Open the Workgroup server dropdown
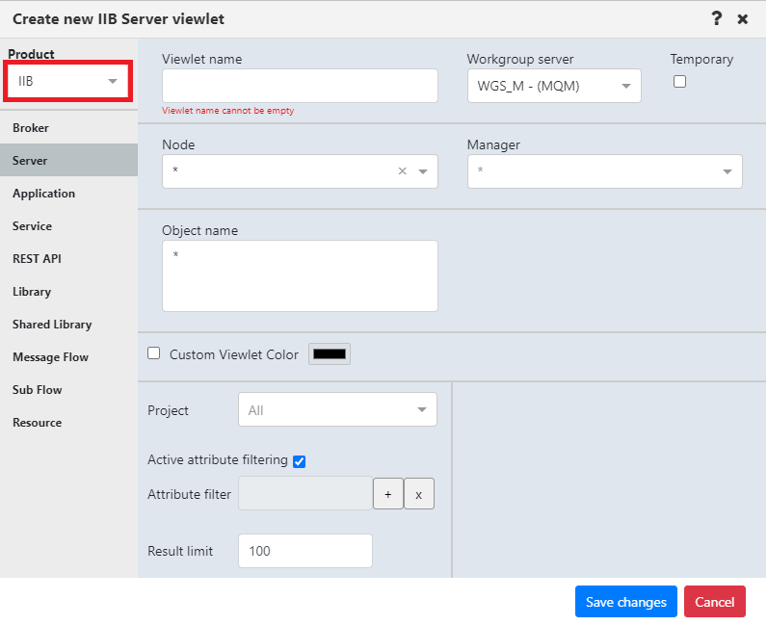This screenshot has width=766, height=624. pos(554,86)
